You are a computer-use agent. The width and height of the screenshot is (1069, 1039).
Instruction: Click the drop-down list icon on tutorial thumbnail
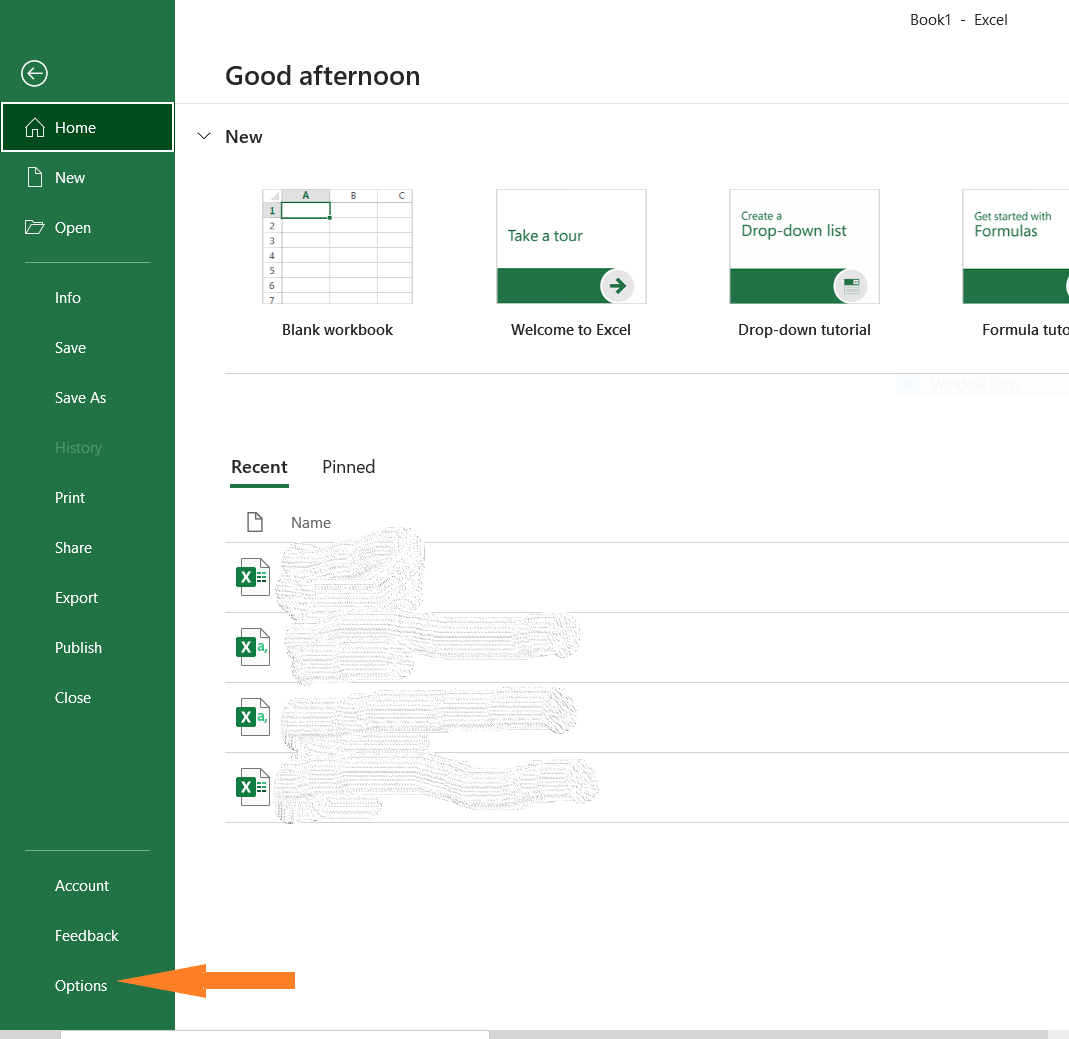[x=851, y=286]
